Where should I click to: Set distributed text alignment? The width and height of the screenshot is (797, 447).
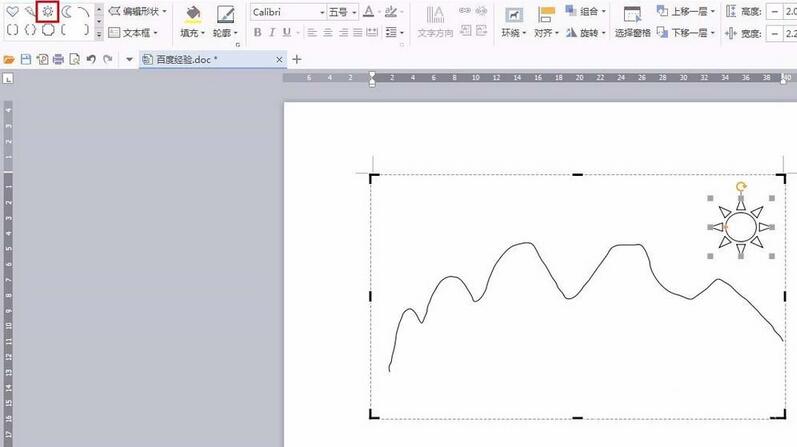(x=373, y=33)
